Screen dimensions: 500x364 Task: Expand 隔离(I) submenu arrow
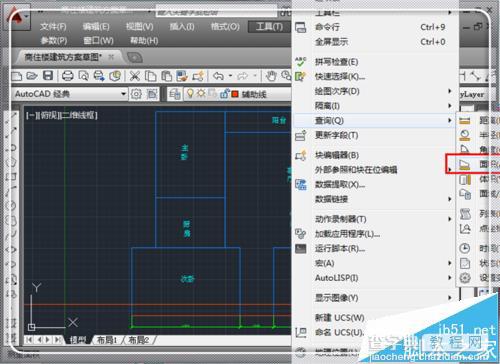(450, 106)
